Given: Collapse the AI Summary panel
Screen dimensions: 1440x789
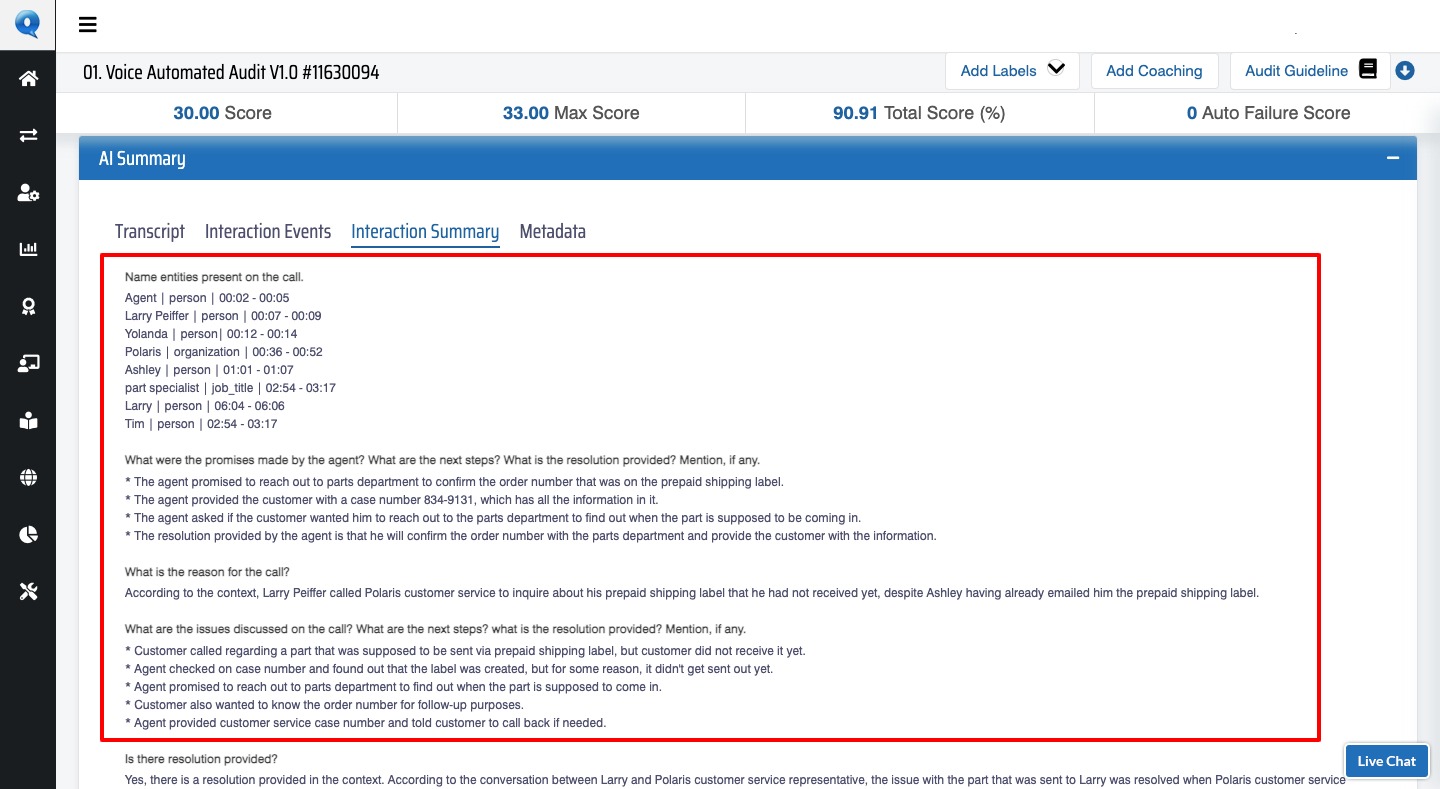Looking at the screenshot, I should pyautogui.click(x=1392, y=158).
